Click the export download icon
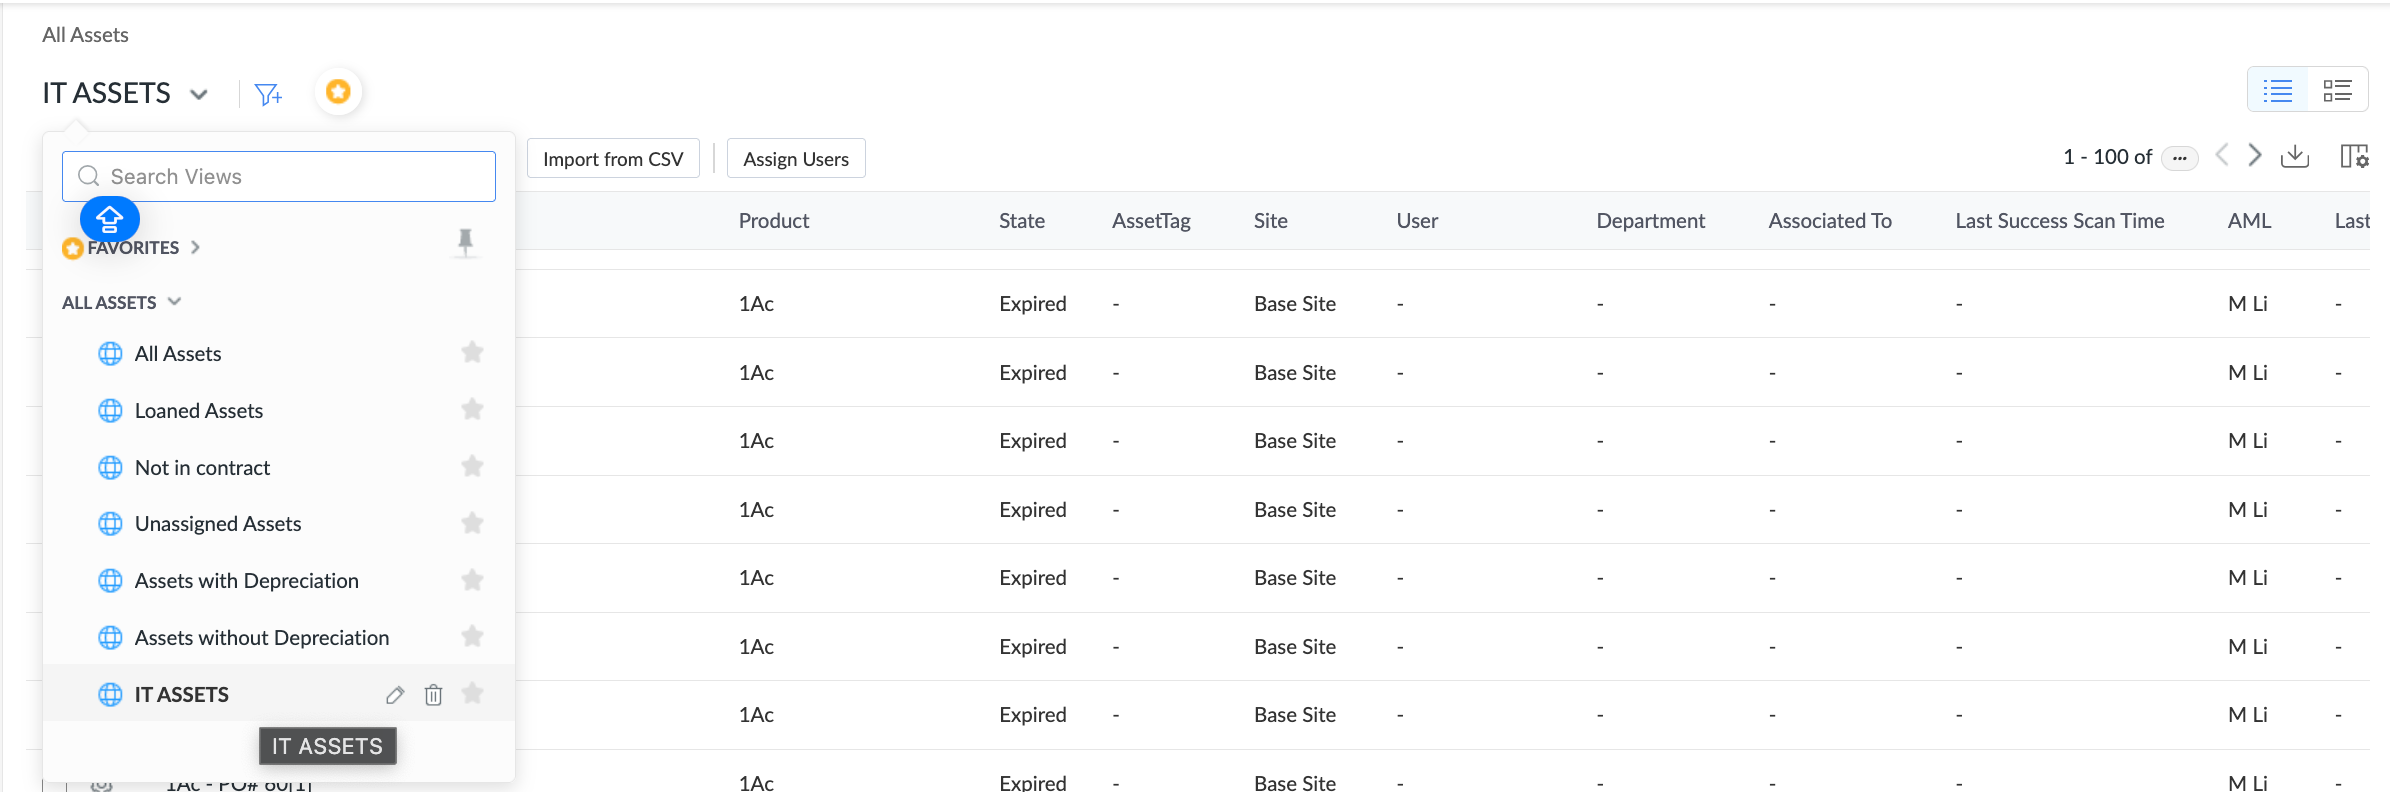Screen dimensions: 2390x792 (2295, 156)
